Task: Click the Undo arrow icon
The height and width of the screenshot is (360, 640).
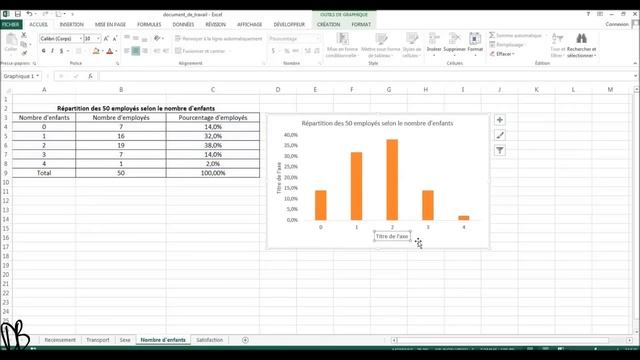Action: click(x=29, y=14)
